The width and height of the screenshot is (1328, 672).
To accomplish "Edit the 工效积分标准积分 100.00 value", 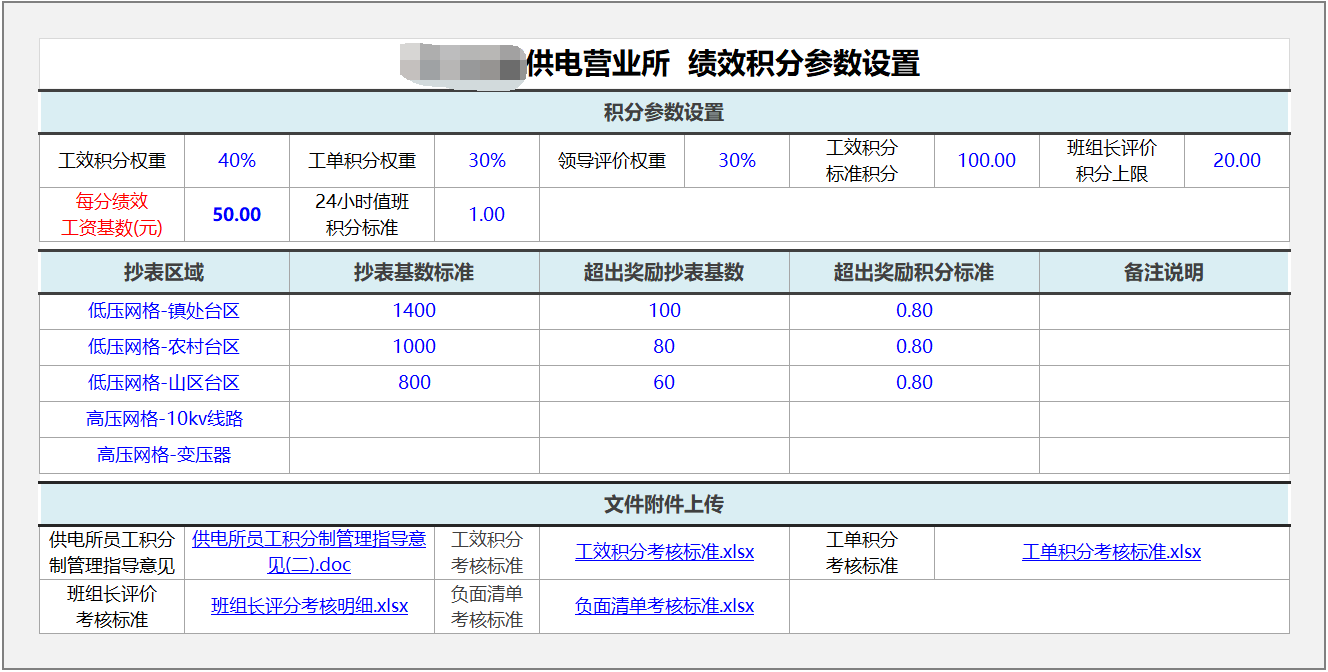I will tap(986, 161).
